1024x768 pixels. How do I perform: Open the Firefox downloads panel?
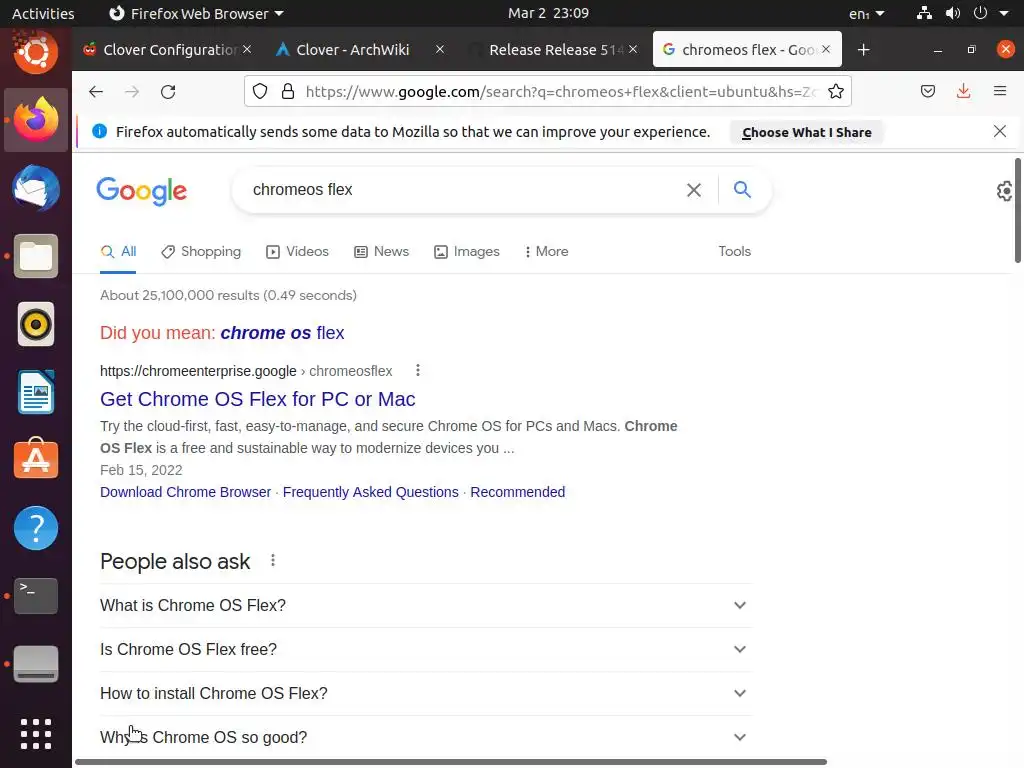click(x=963, y=91)
